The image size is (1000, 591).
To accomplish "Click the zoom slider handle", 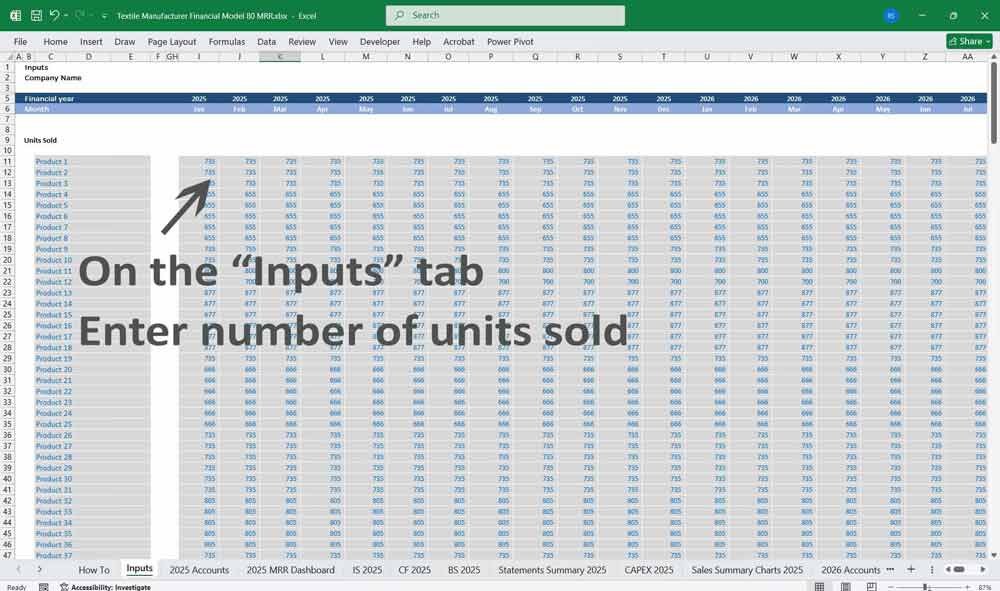I will point(925,587).
